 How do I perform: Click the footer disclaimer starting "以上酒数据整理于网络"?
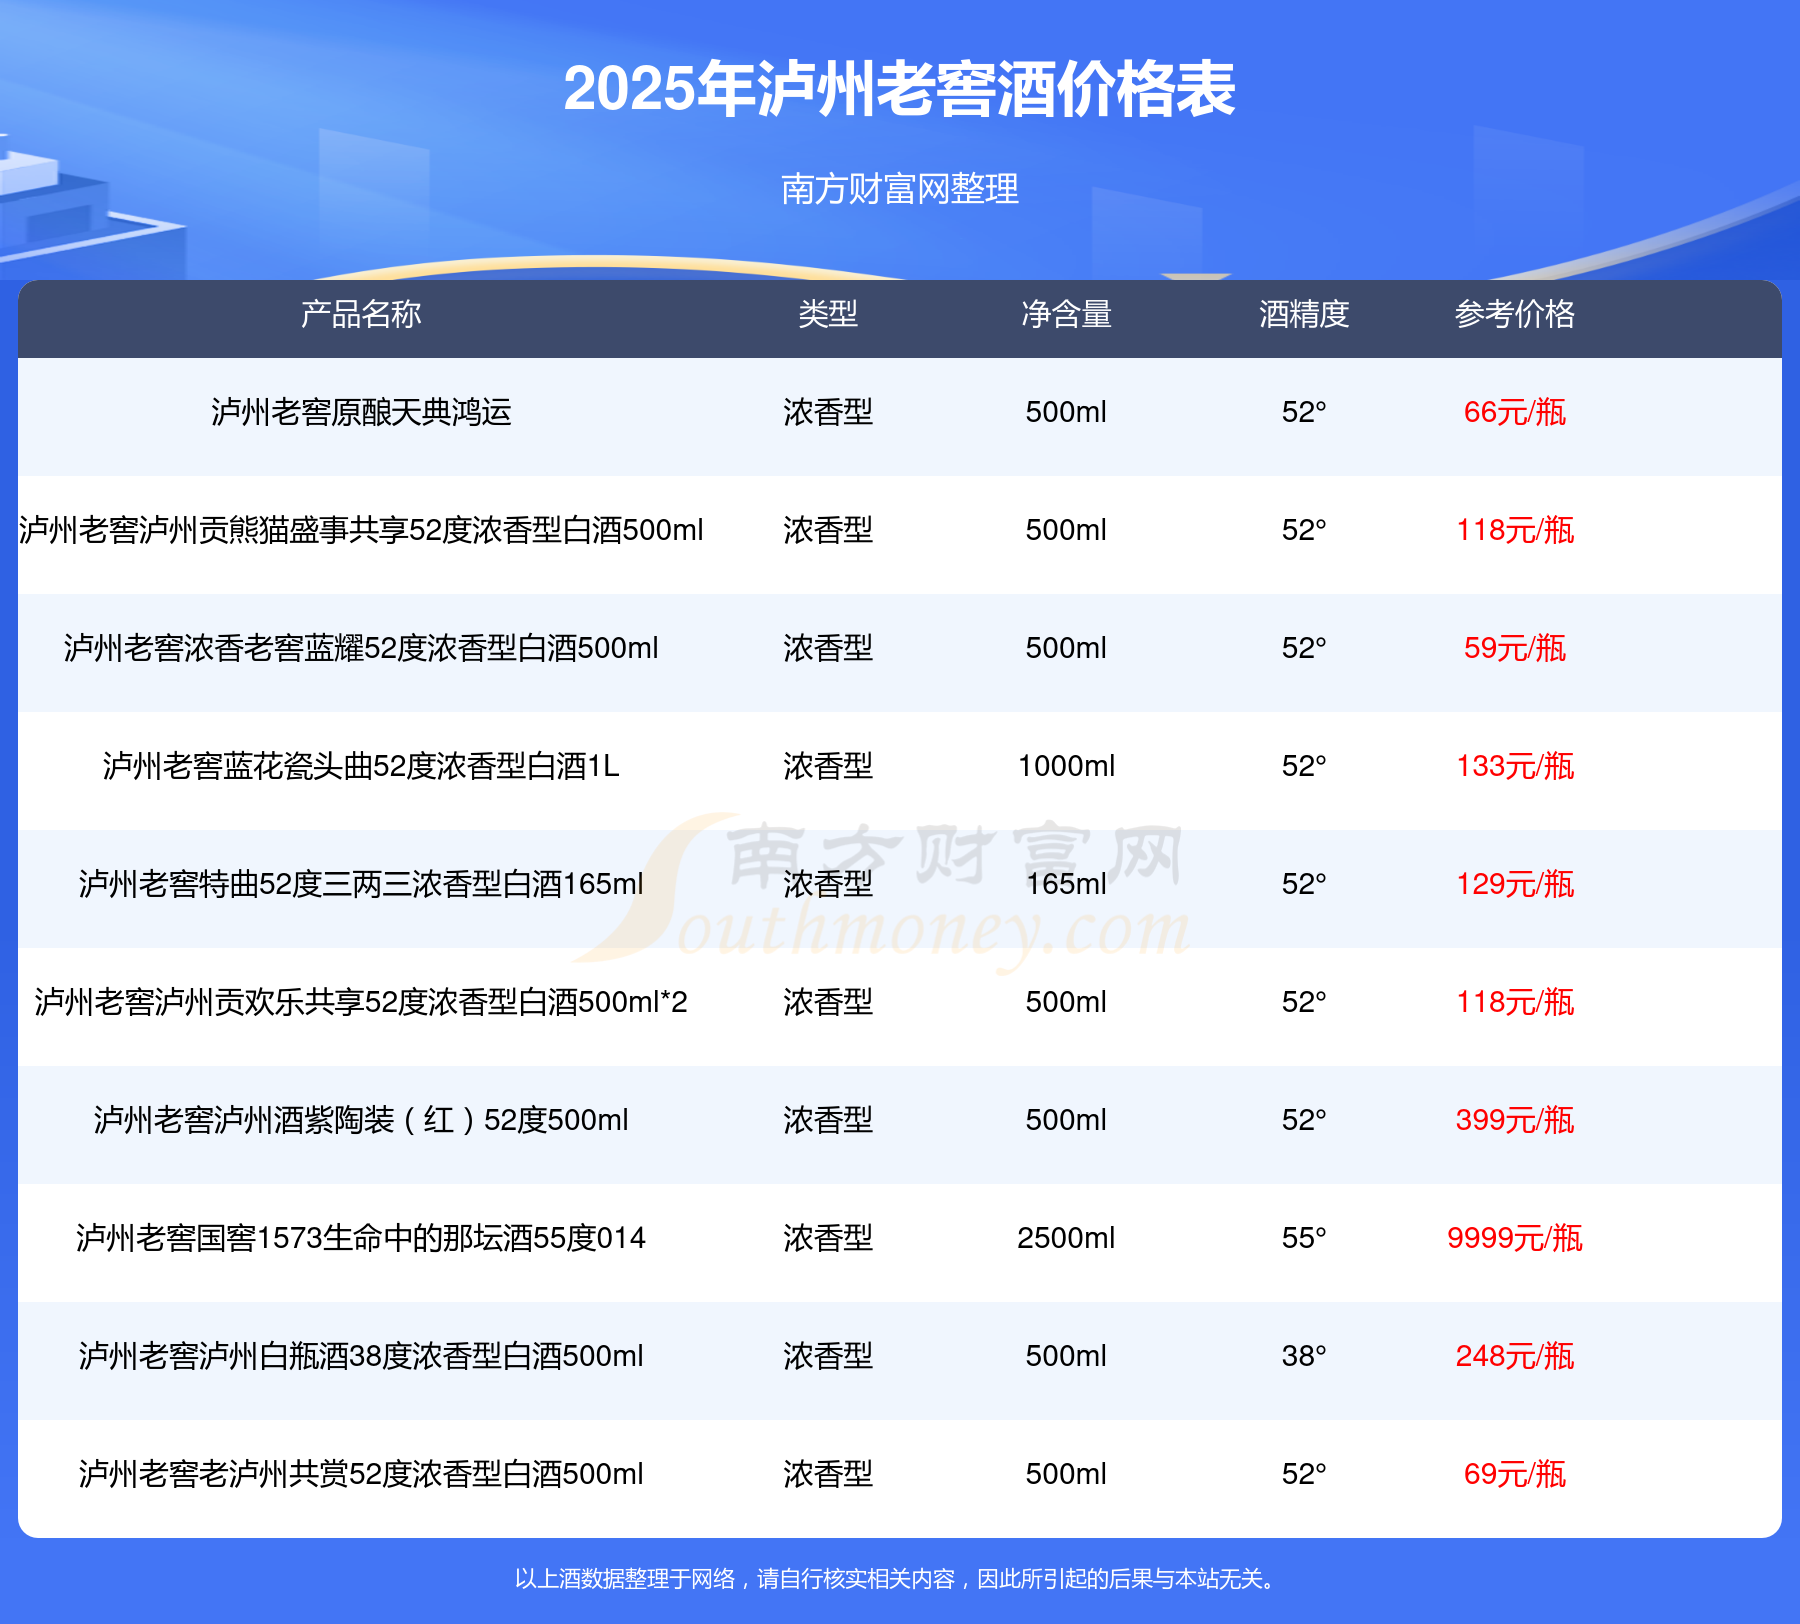tap(897, 1579)
